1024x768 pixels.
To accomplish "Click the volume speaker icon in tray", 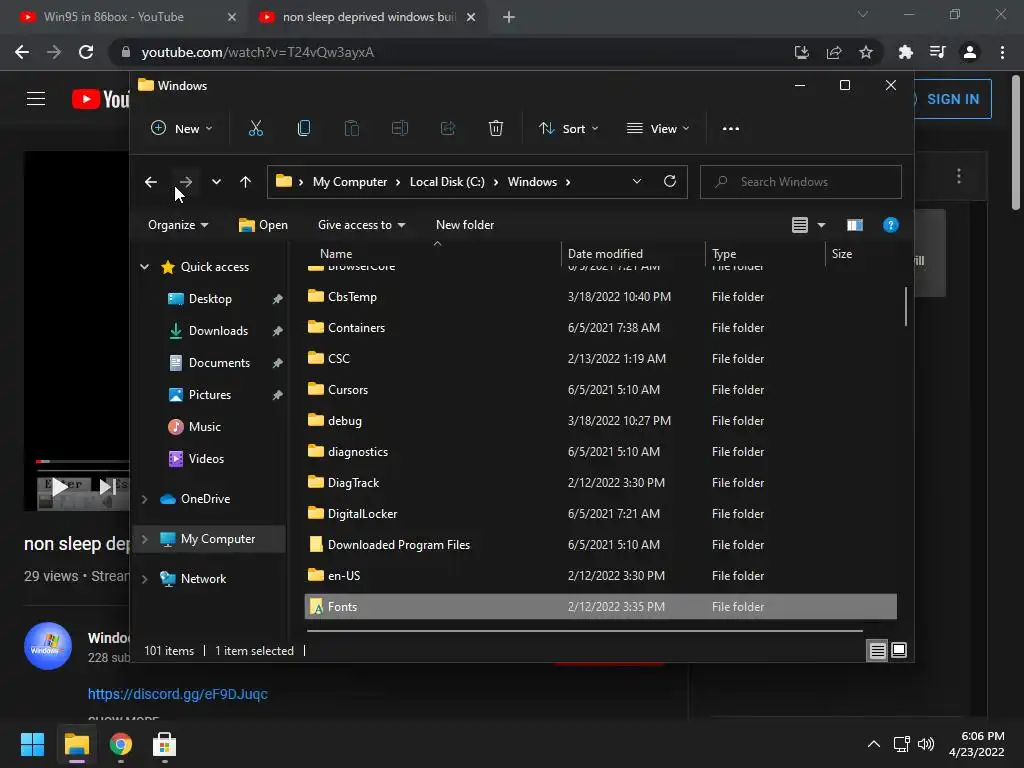I will click(x=926, y=744).
